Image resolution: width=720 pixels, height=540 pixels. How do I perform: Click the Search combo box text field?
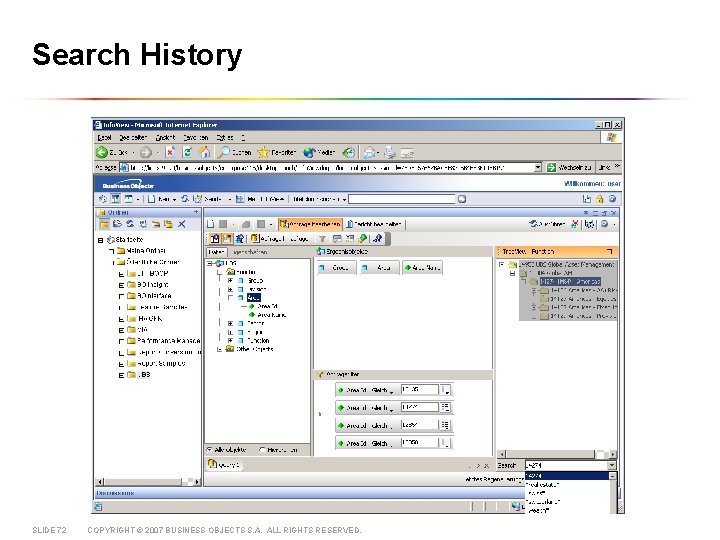click(566, 465)
